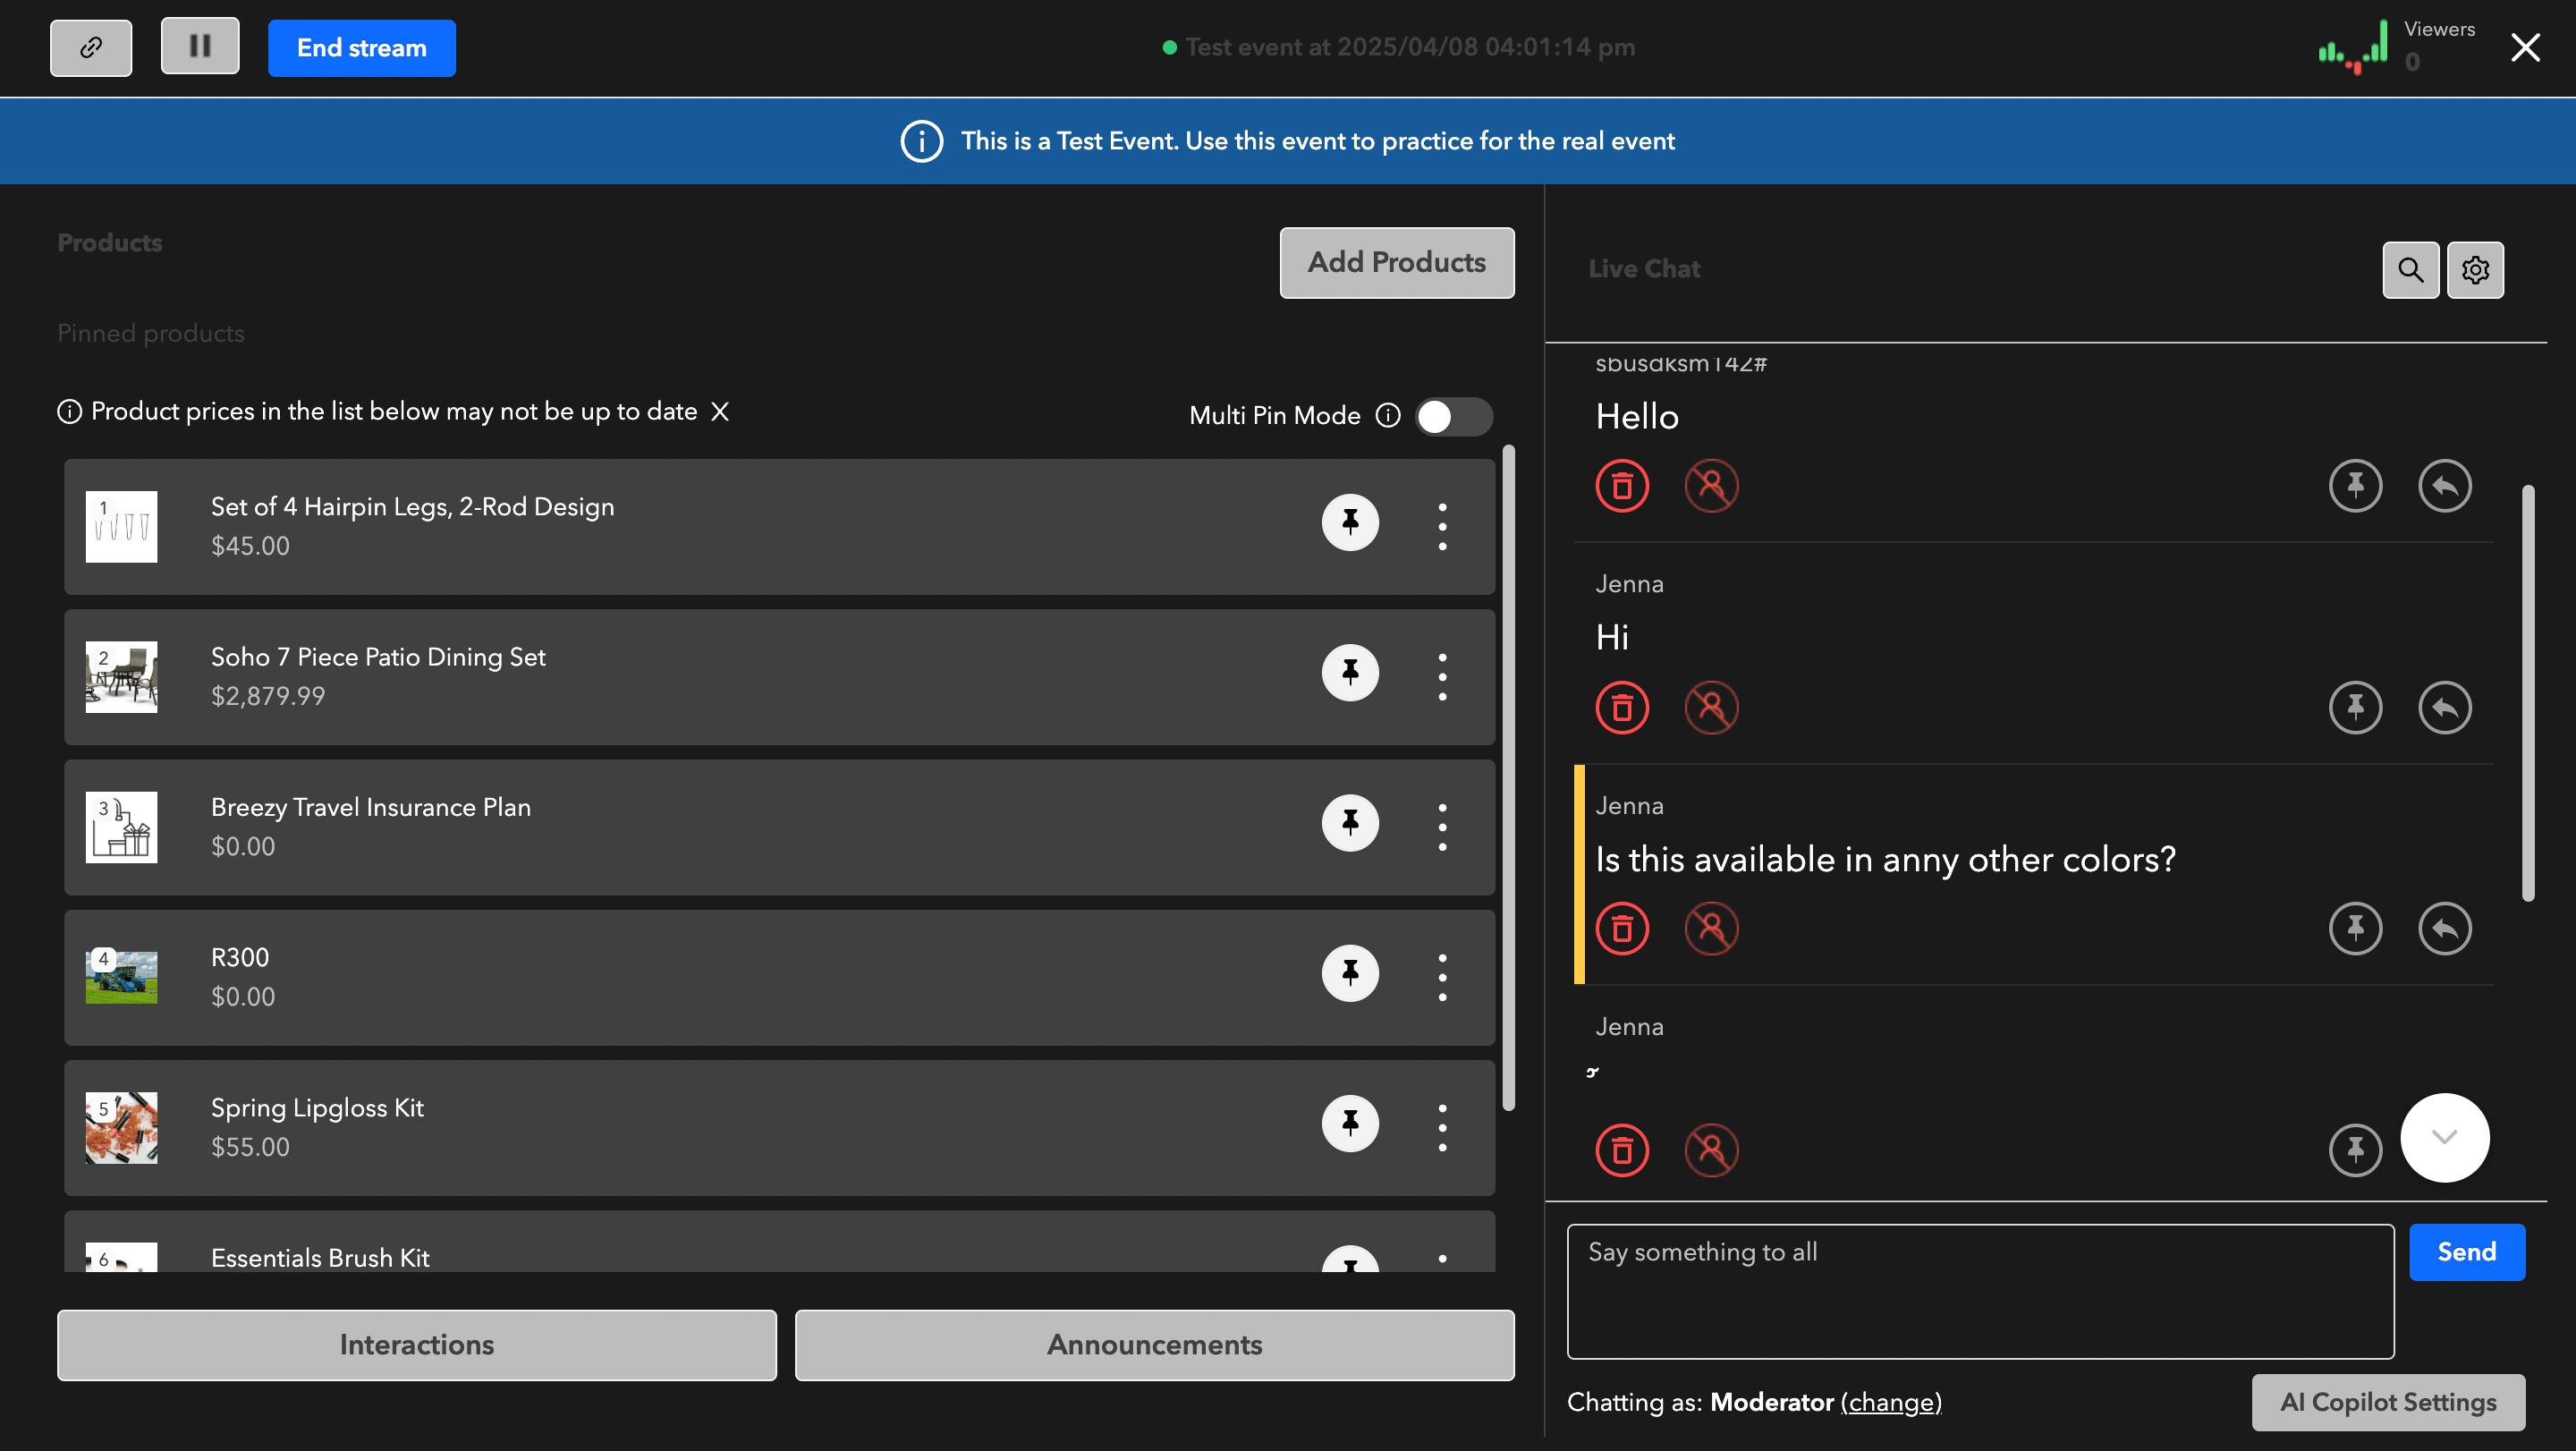Viewport: 2576px width, 1451px height.
Task: Pause the stream
Action: point(199,45)
